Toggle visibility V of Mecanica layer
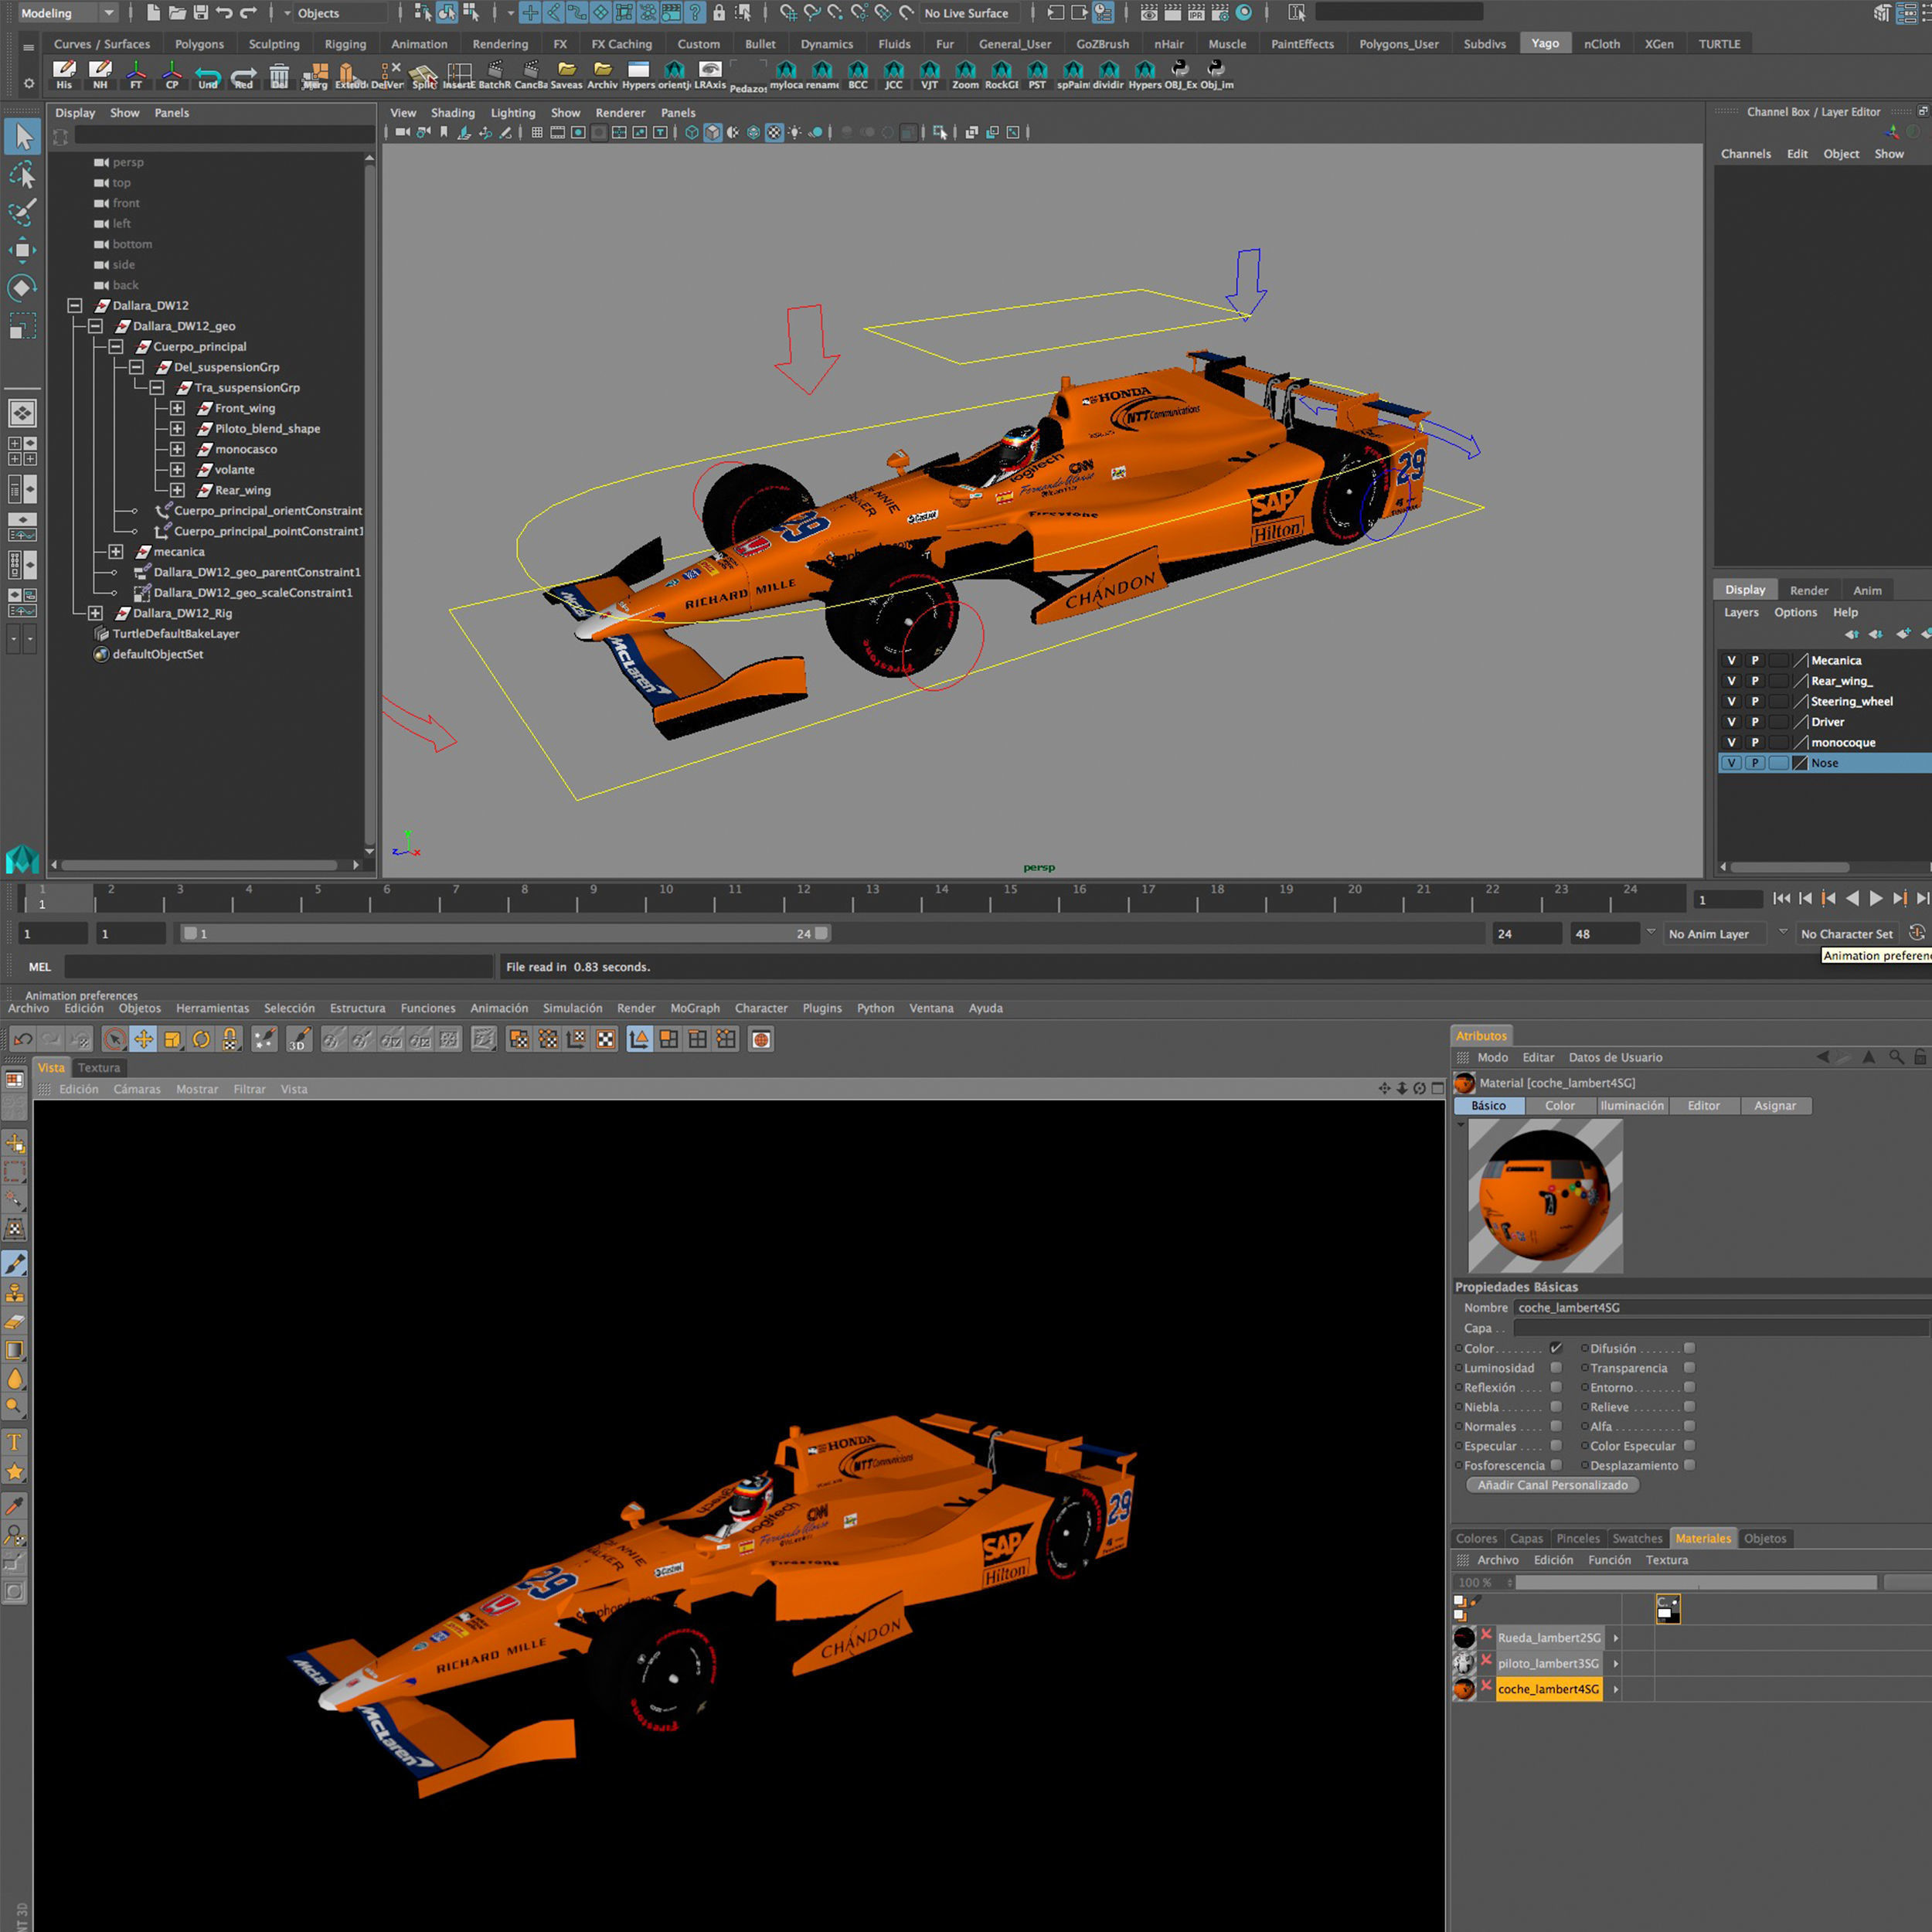Image resolution: width=1932 pixels, height=1932 pixels. (x=1731, y=660)
